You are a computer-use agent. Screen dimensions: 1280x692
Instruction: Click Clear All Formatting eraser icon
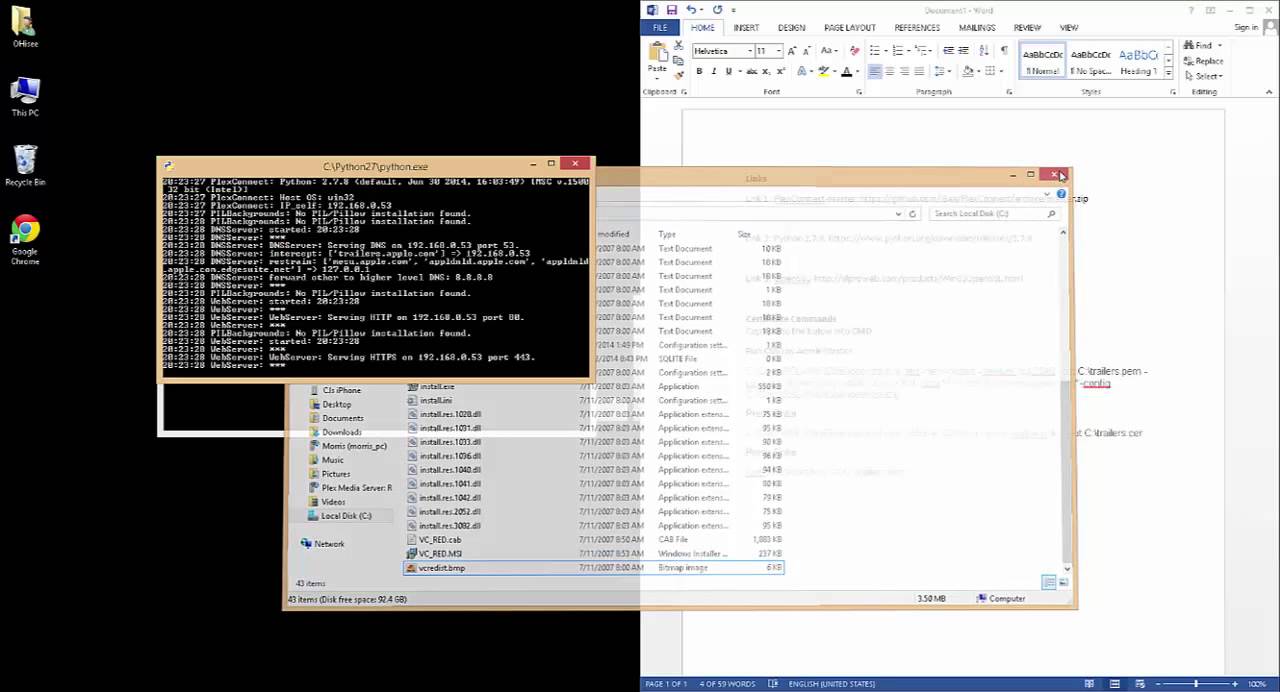point(854,51)
